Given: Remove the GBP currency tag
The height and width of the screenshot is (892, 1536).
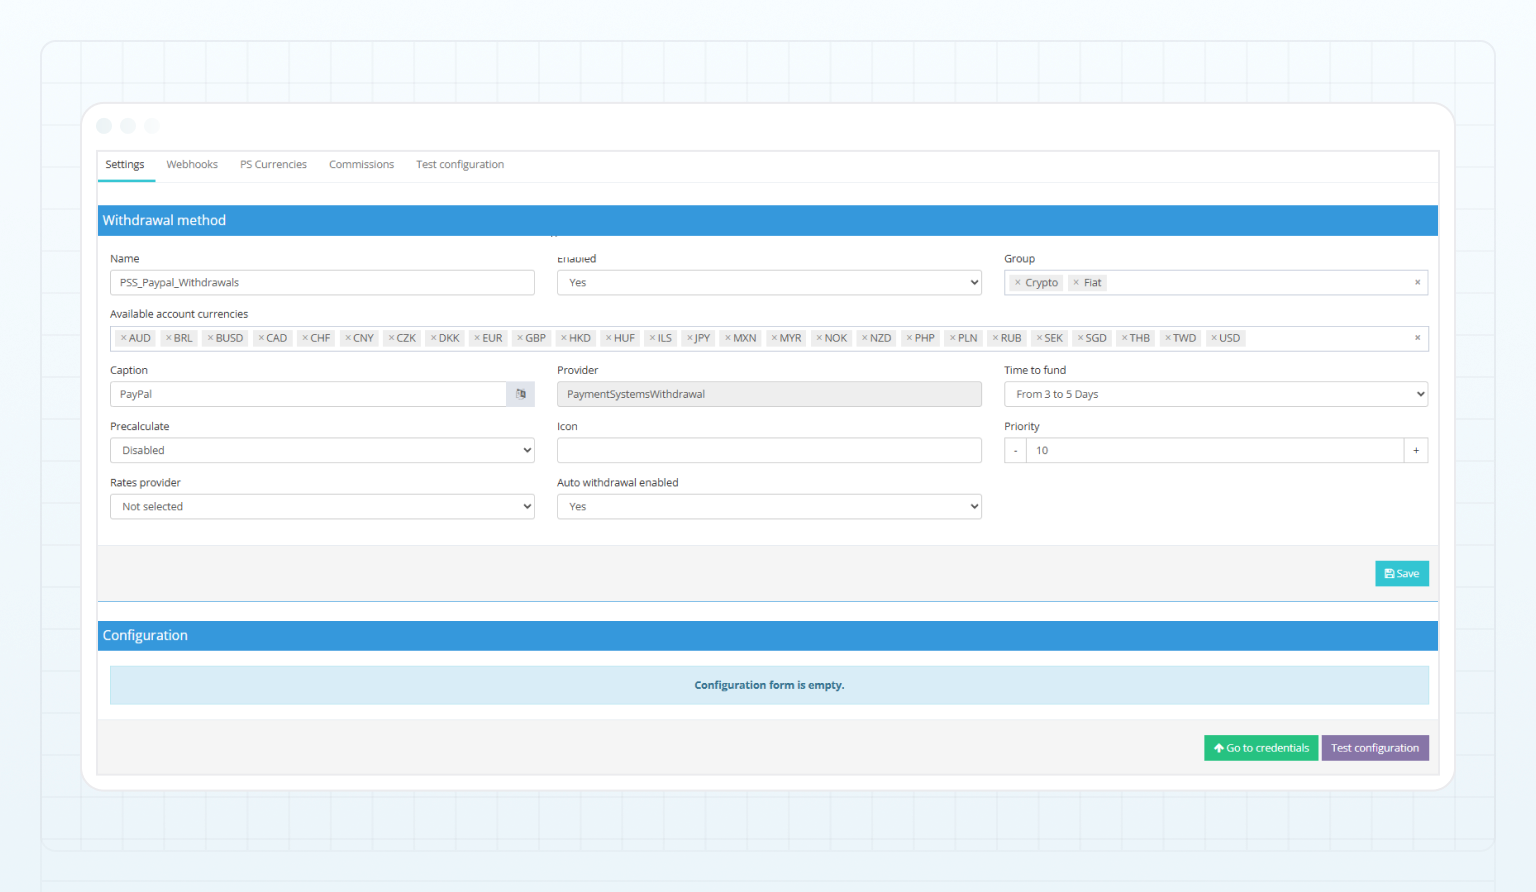Looking at the screenshot, I should pyautogui.click(x=520, y=338).
